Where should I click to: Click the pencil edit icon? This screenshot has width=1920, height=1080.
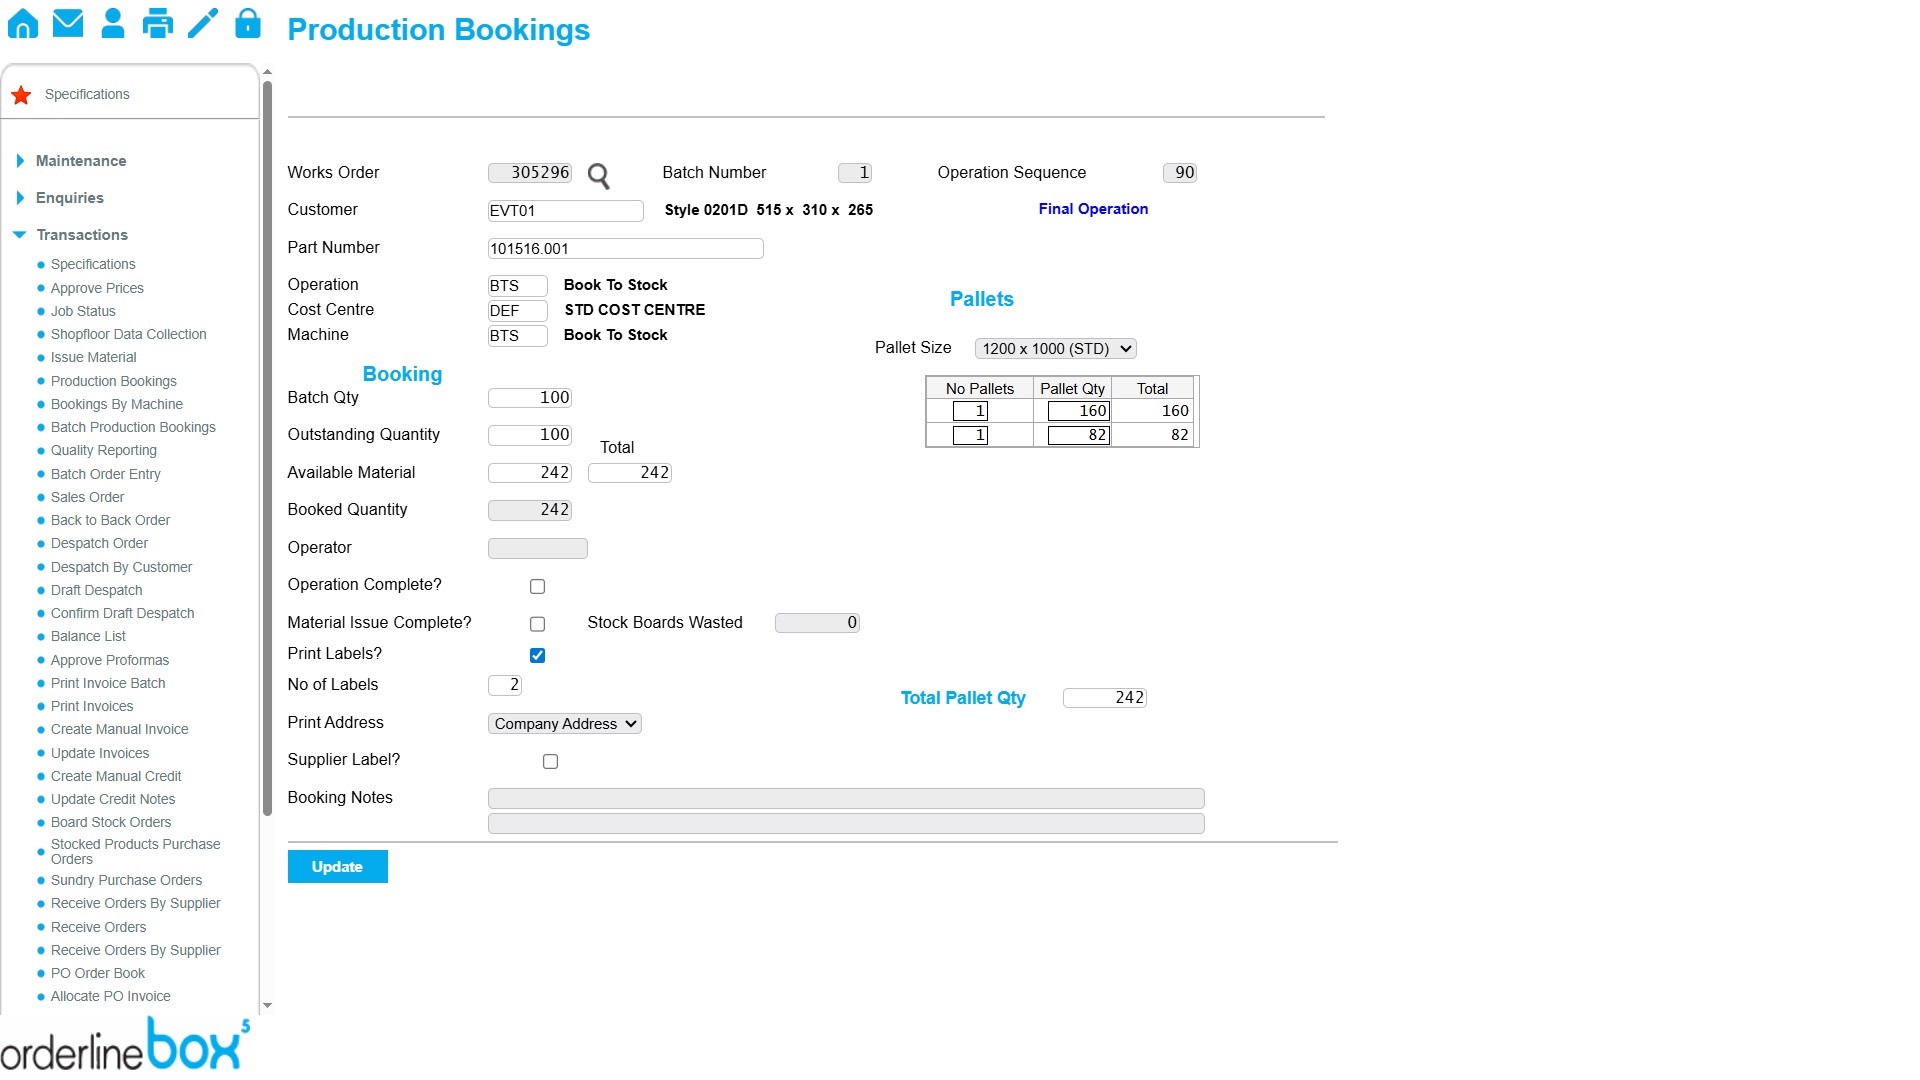203,23
